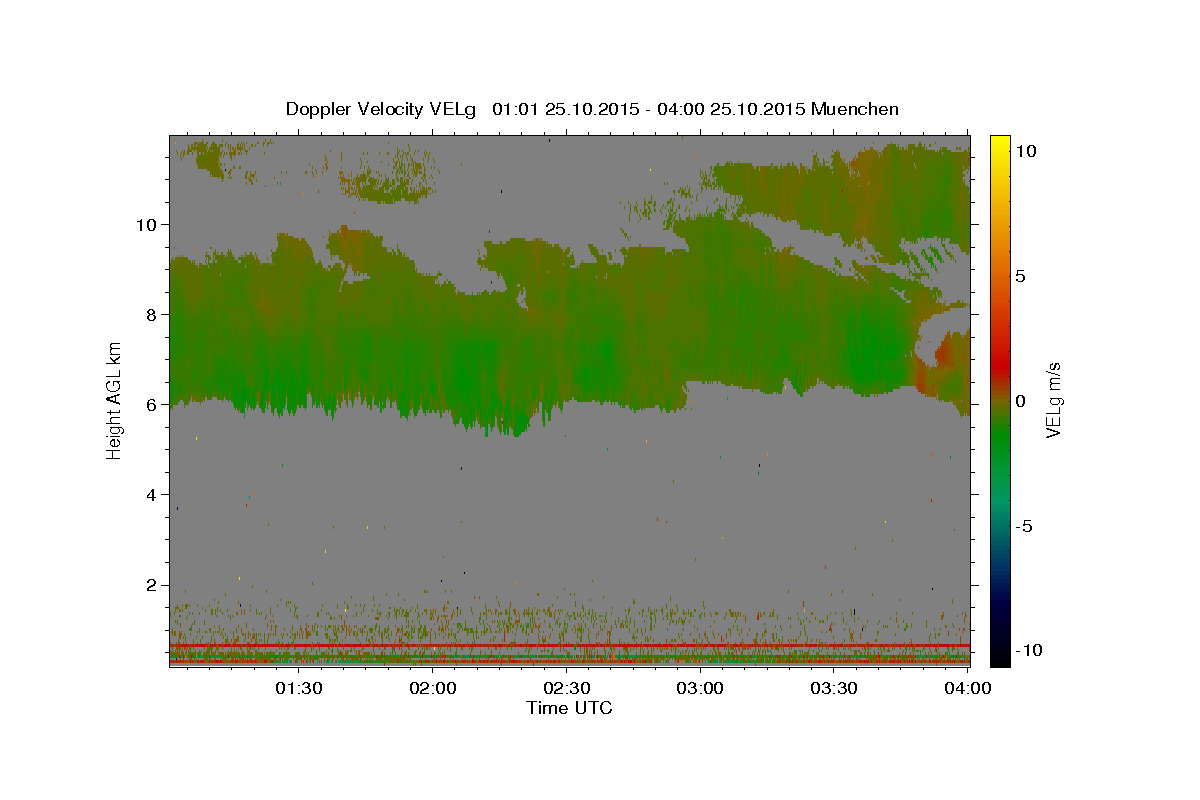The height and width of the screenshot is (800, 1200).
Task: Click the '02:00' time tick label
Action: tap(433, 688)
